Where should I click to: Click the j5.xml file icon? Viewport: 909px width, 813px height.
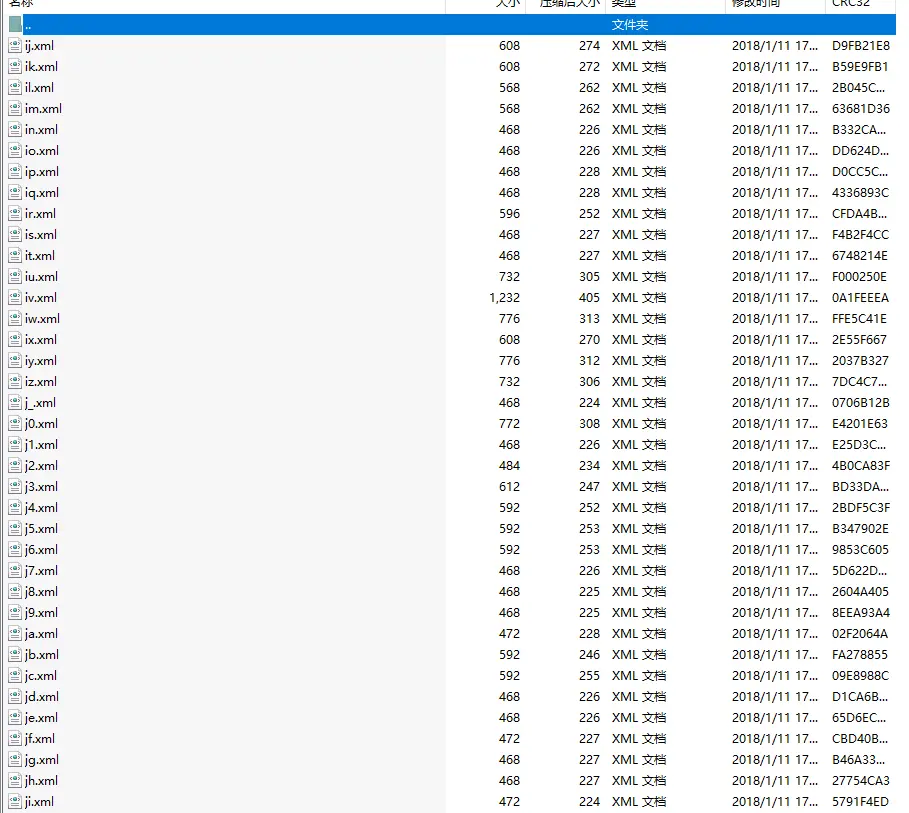[x=15, y=528]
